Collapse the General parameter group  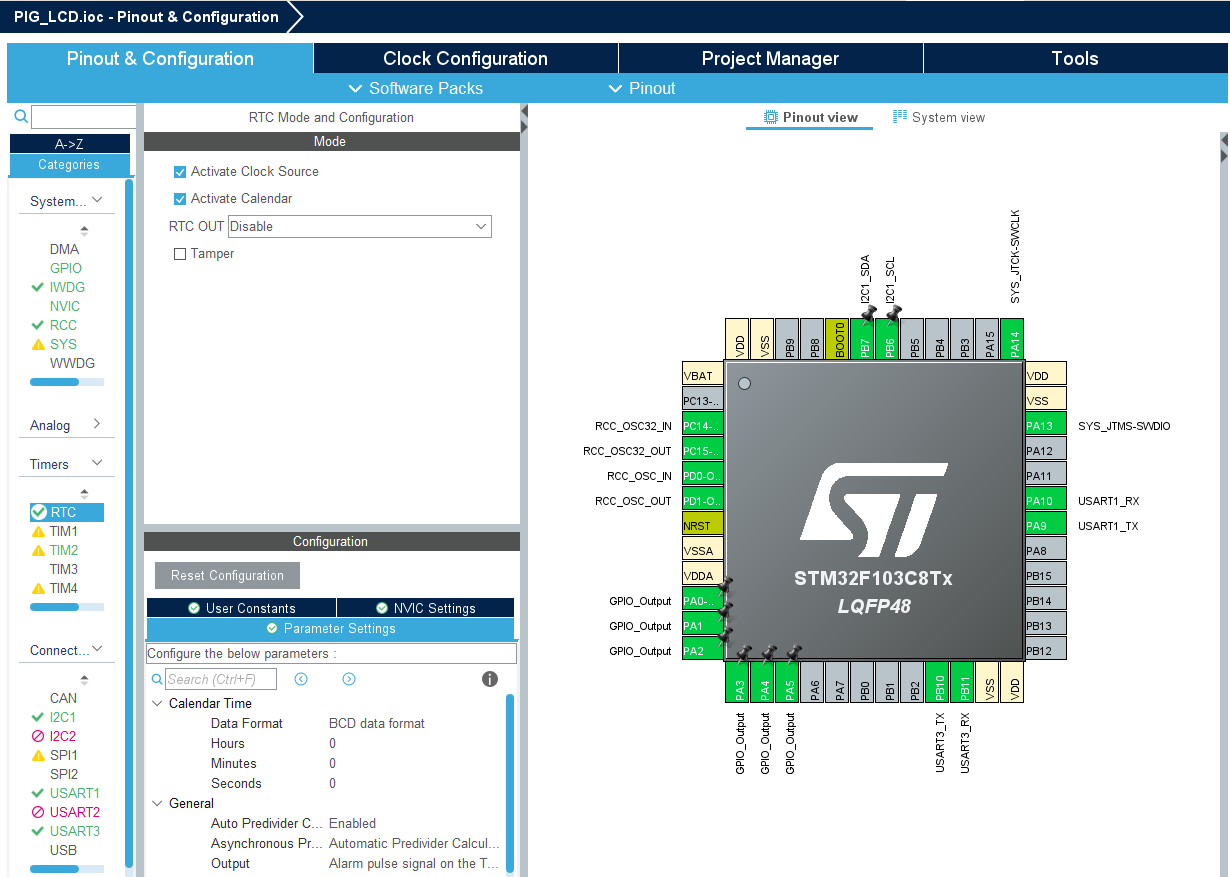pyautogui.click(x=157, y=804)
